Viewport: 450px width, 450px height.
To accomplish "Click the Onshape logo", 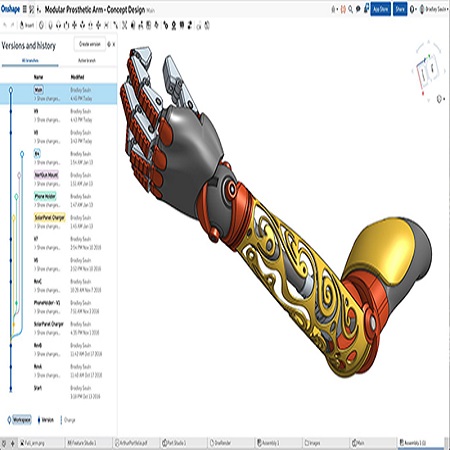I will 10,9.
